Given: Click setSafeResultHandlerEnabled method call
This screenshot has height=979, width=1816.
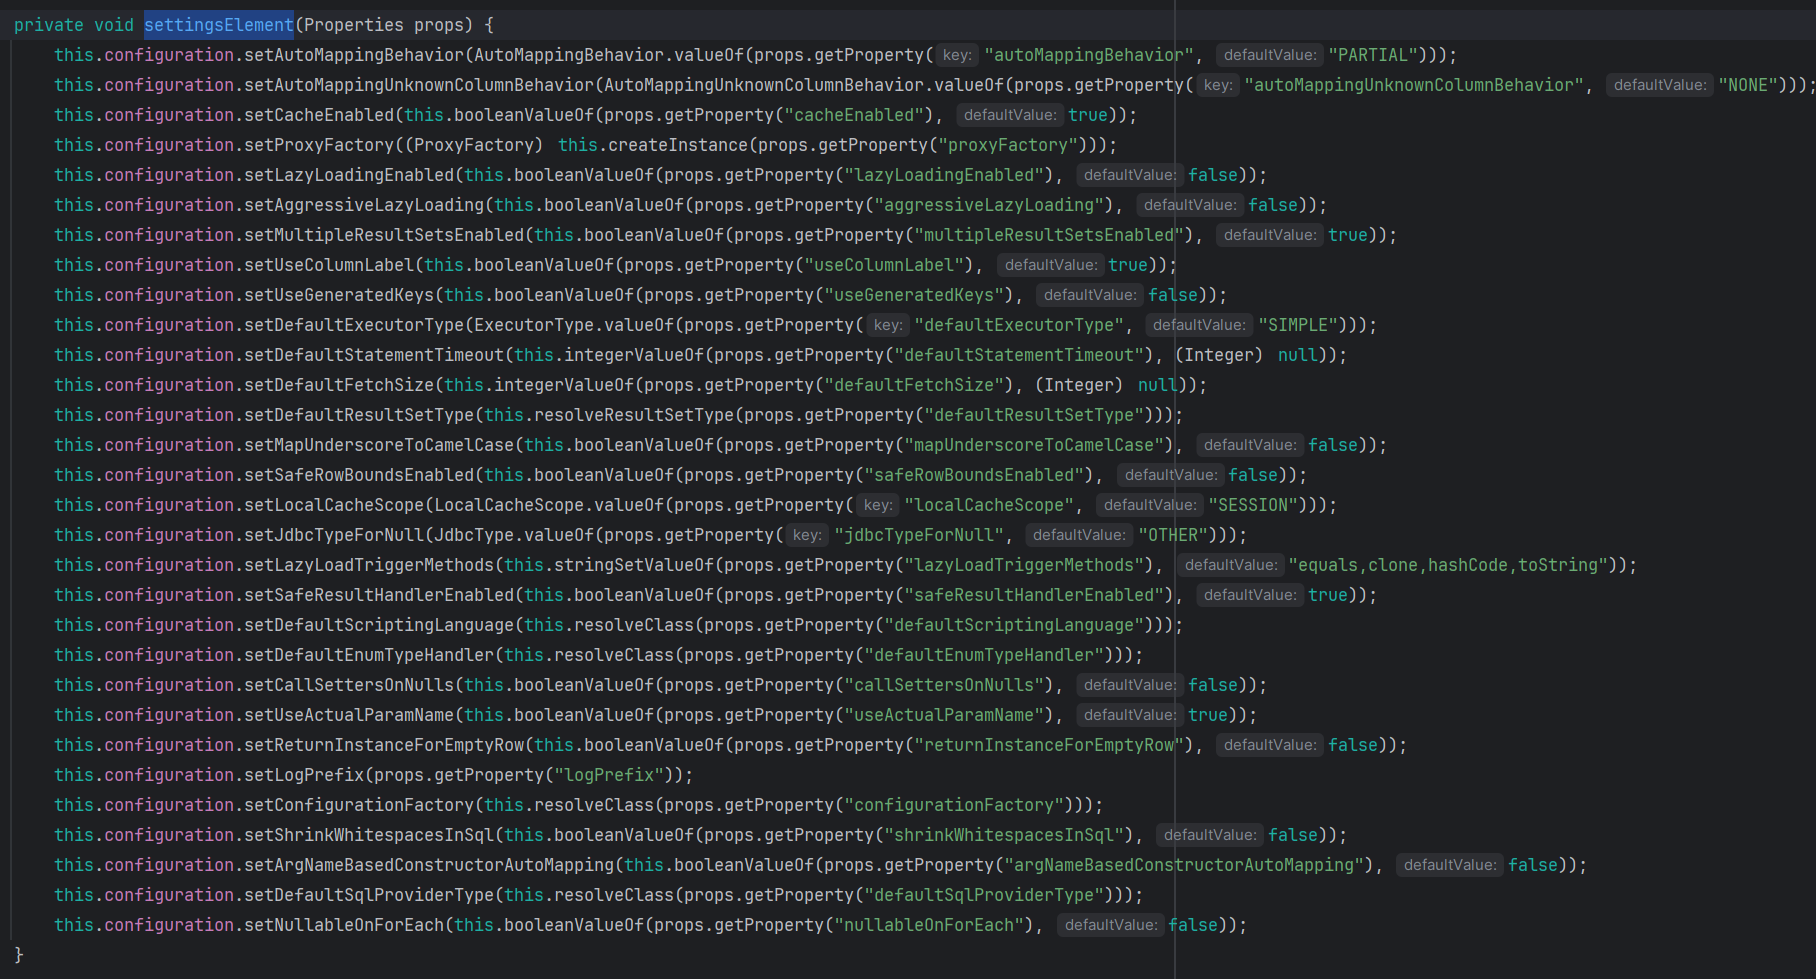Looking at the screenshot, I should (379, 595).
